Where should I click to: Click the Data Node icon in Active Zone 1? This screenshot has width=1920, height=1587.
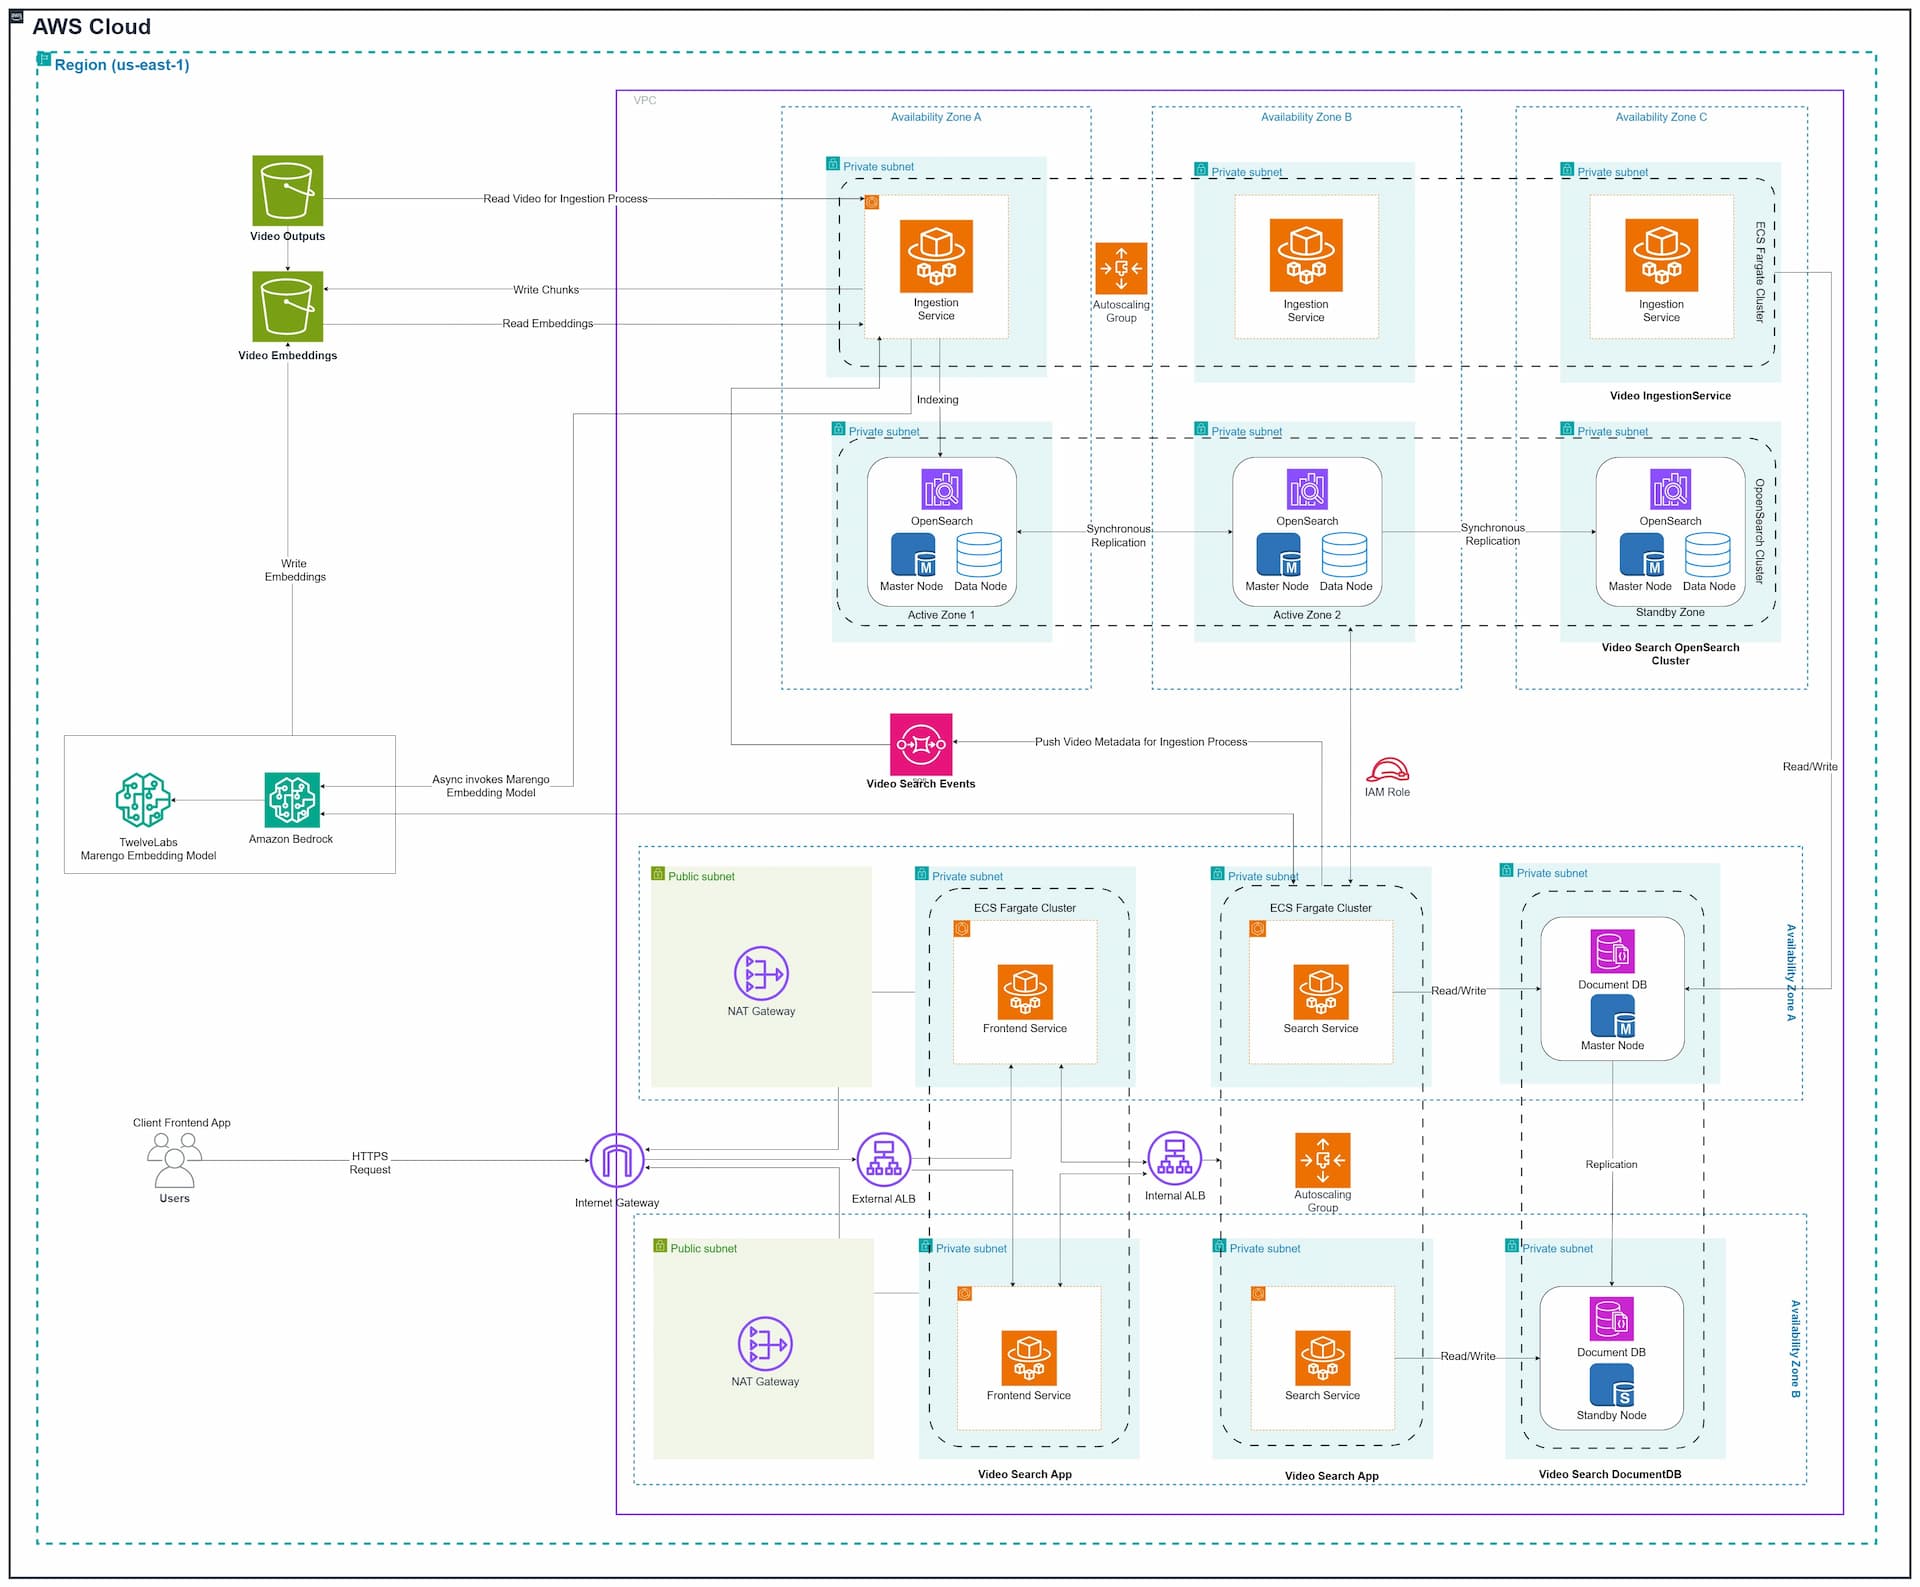[979, 555]
